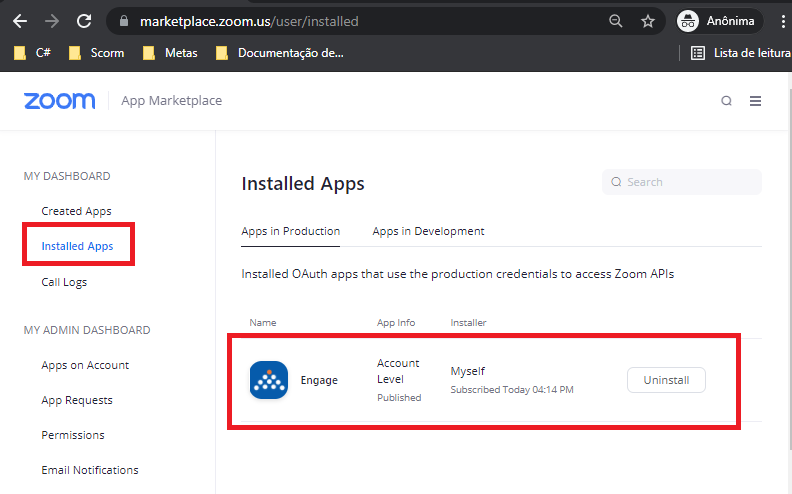
Task: Click the padlock site info icon
Action: 124,21
